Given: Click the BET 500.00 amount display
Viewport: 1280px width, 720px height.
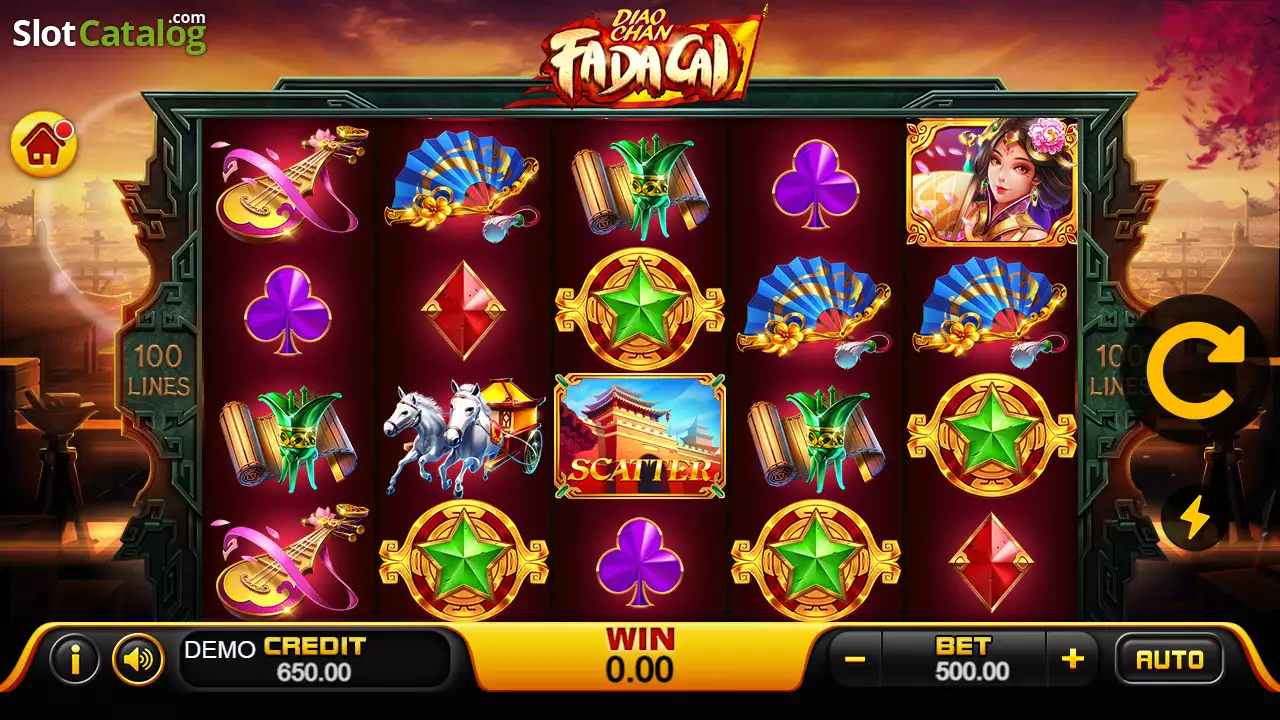Looking at the screenshot, I should (x=964, y=659).
